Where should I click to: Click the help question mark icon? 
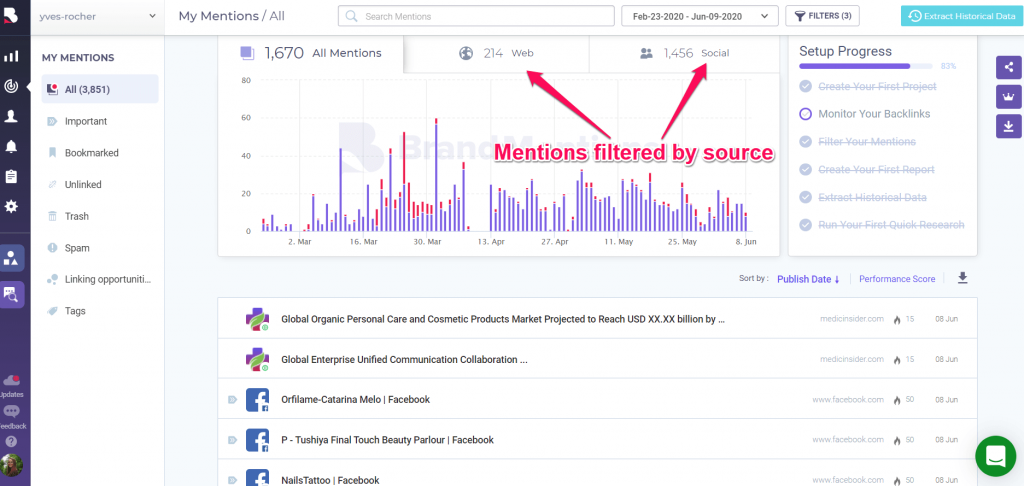point(11,441)
